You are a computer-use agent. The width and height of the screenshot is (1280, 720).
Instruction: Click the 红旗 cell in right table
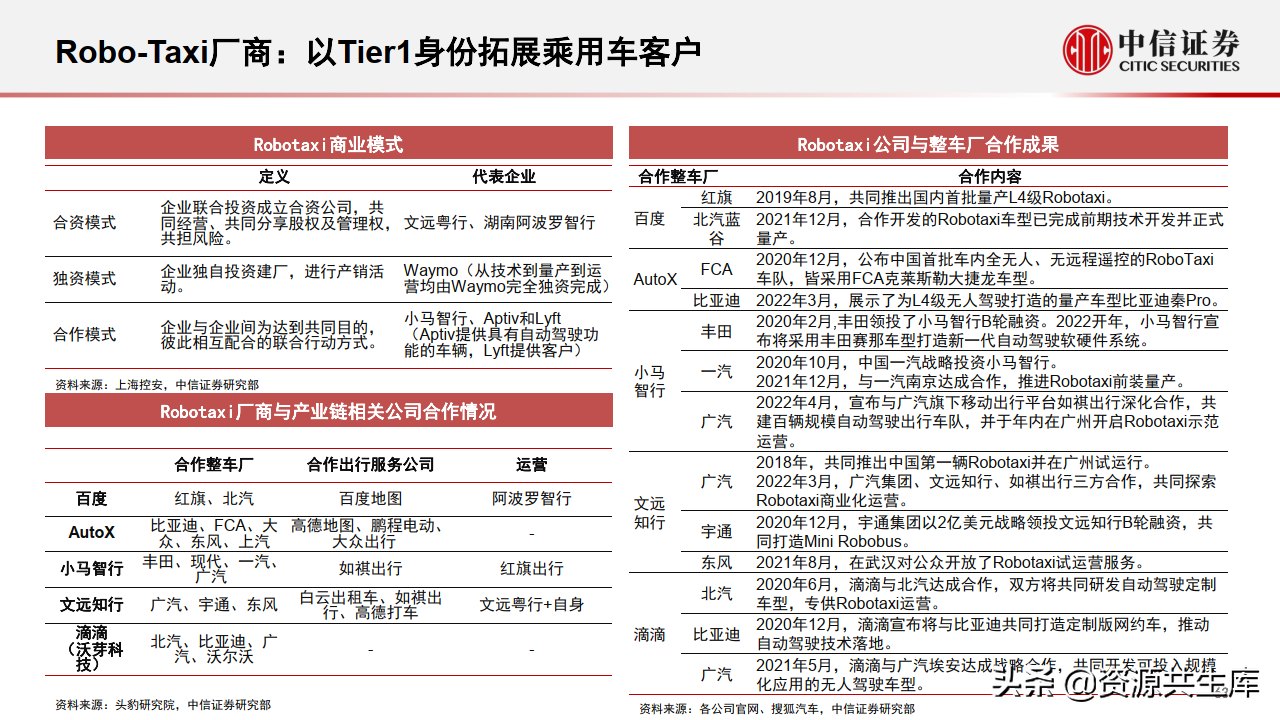point(716,197)
